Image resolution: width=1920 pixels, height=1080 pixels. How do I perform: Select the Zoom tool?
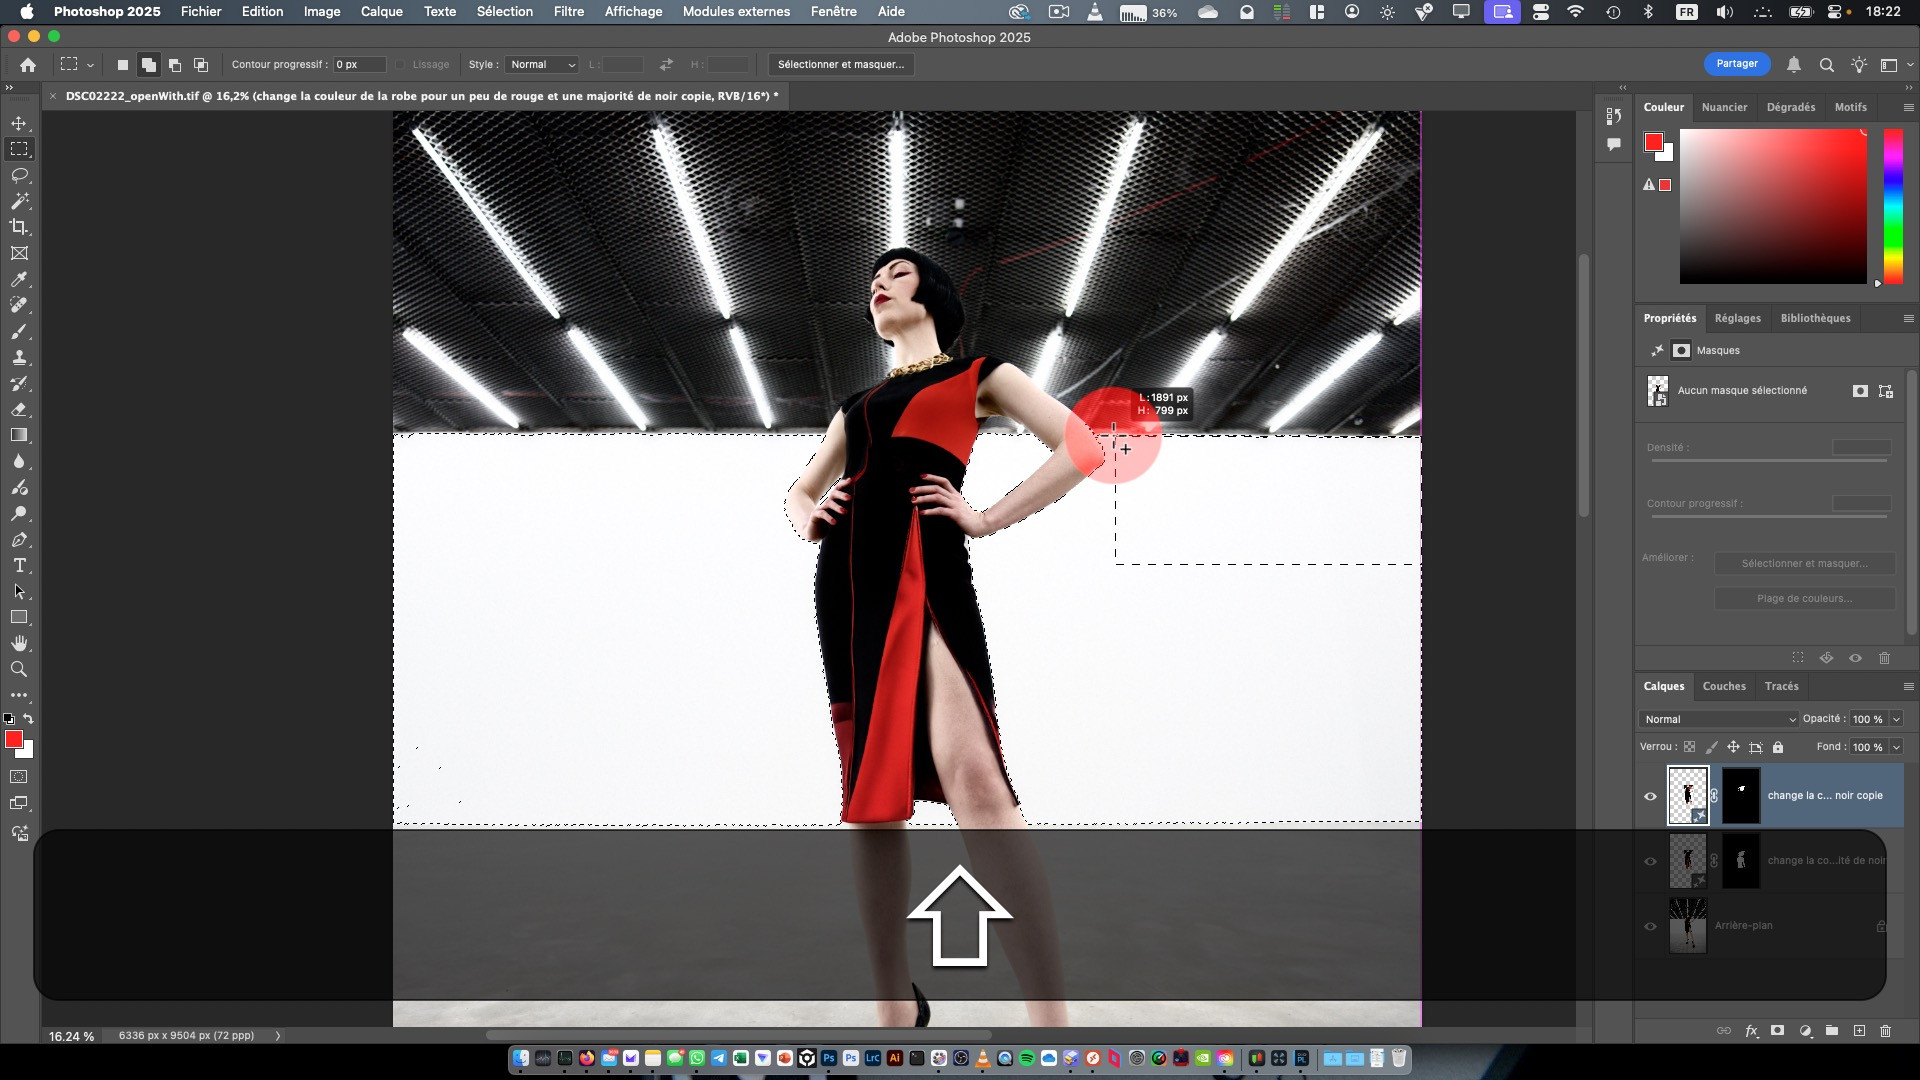19,669
